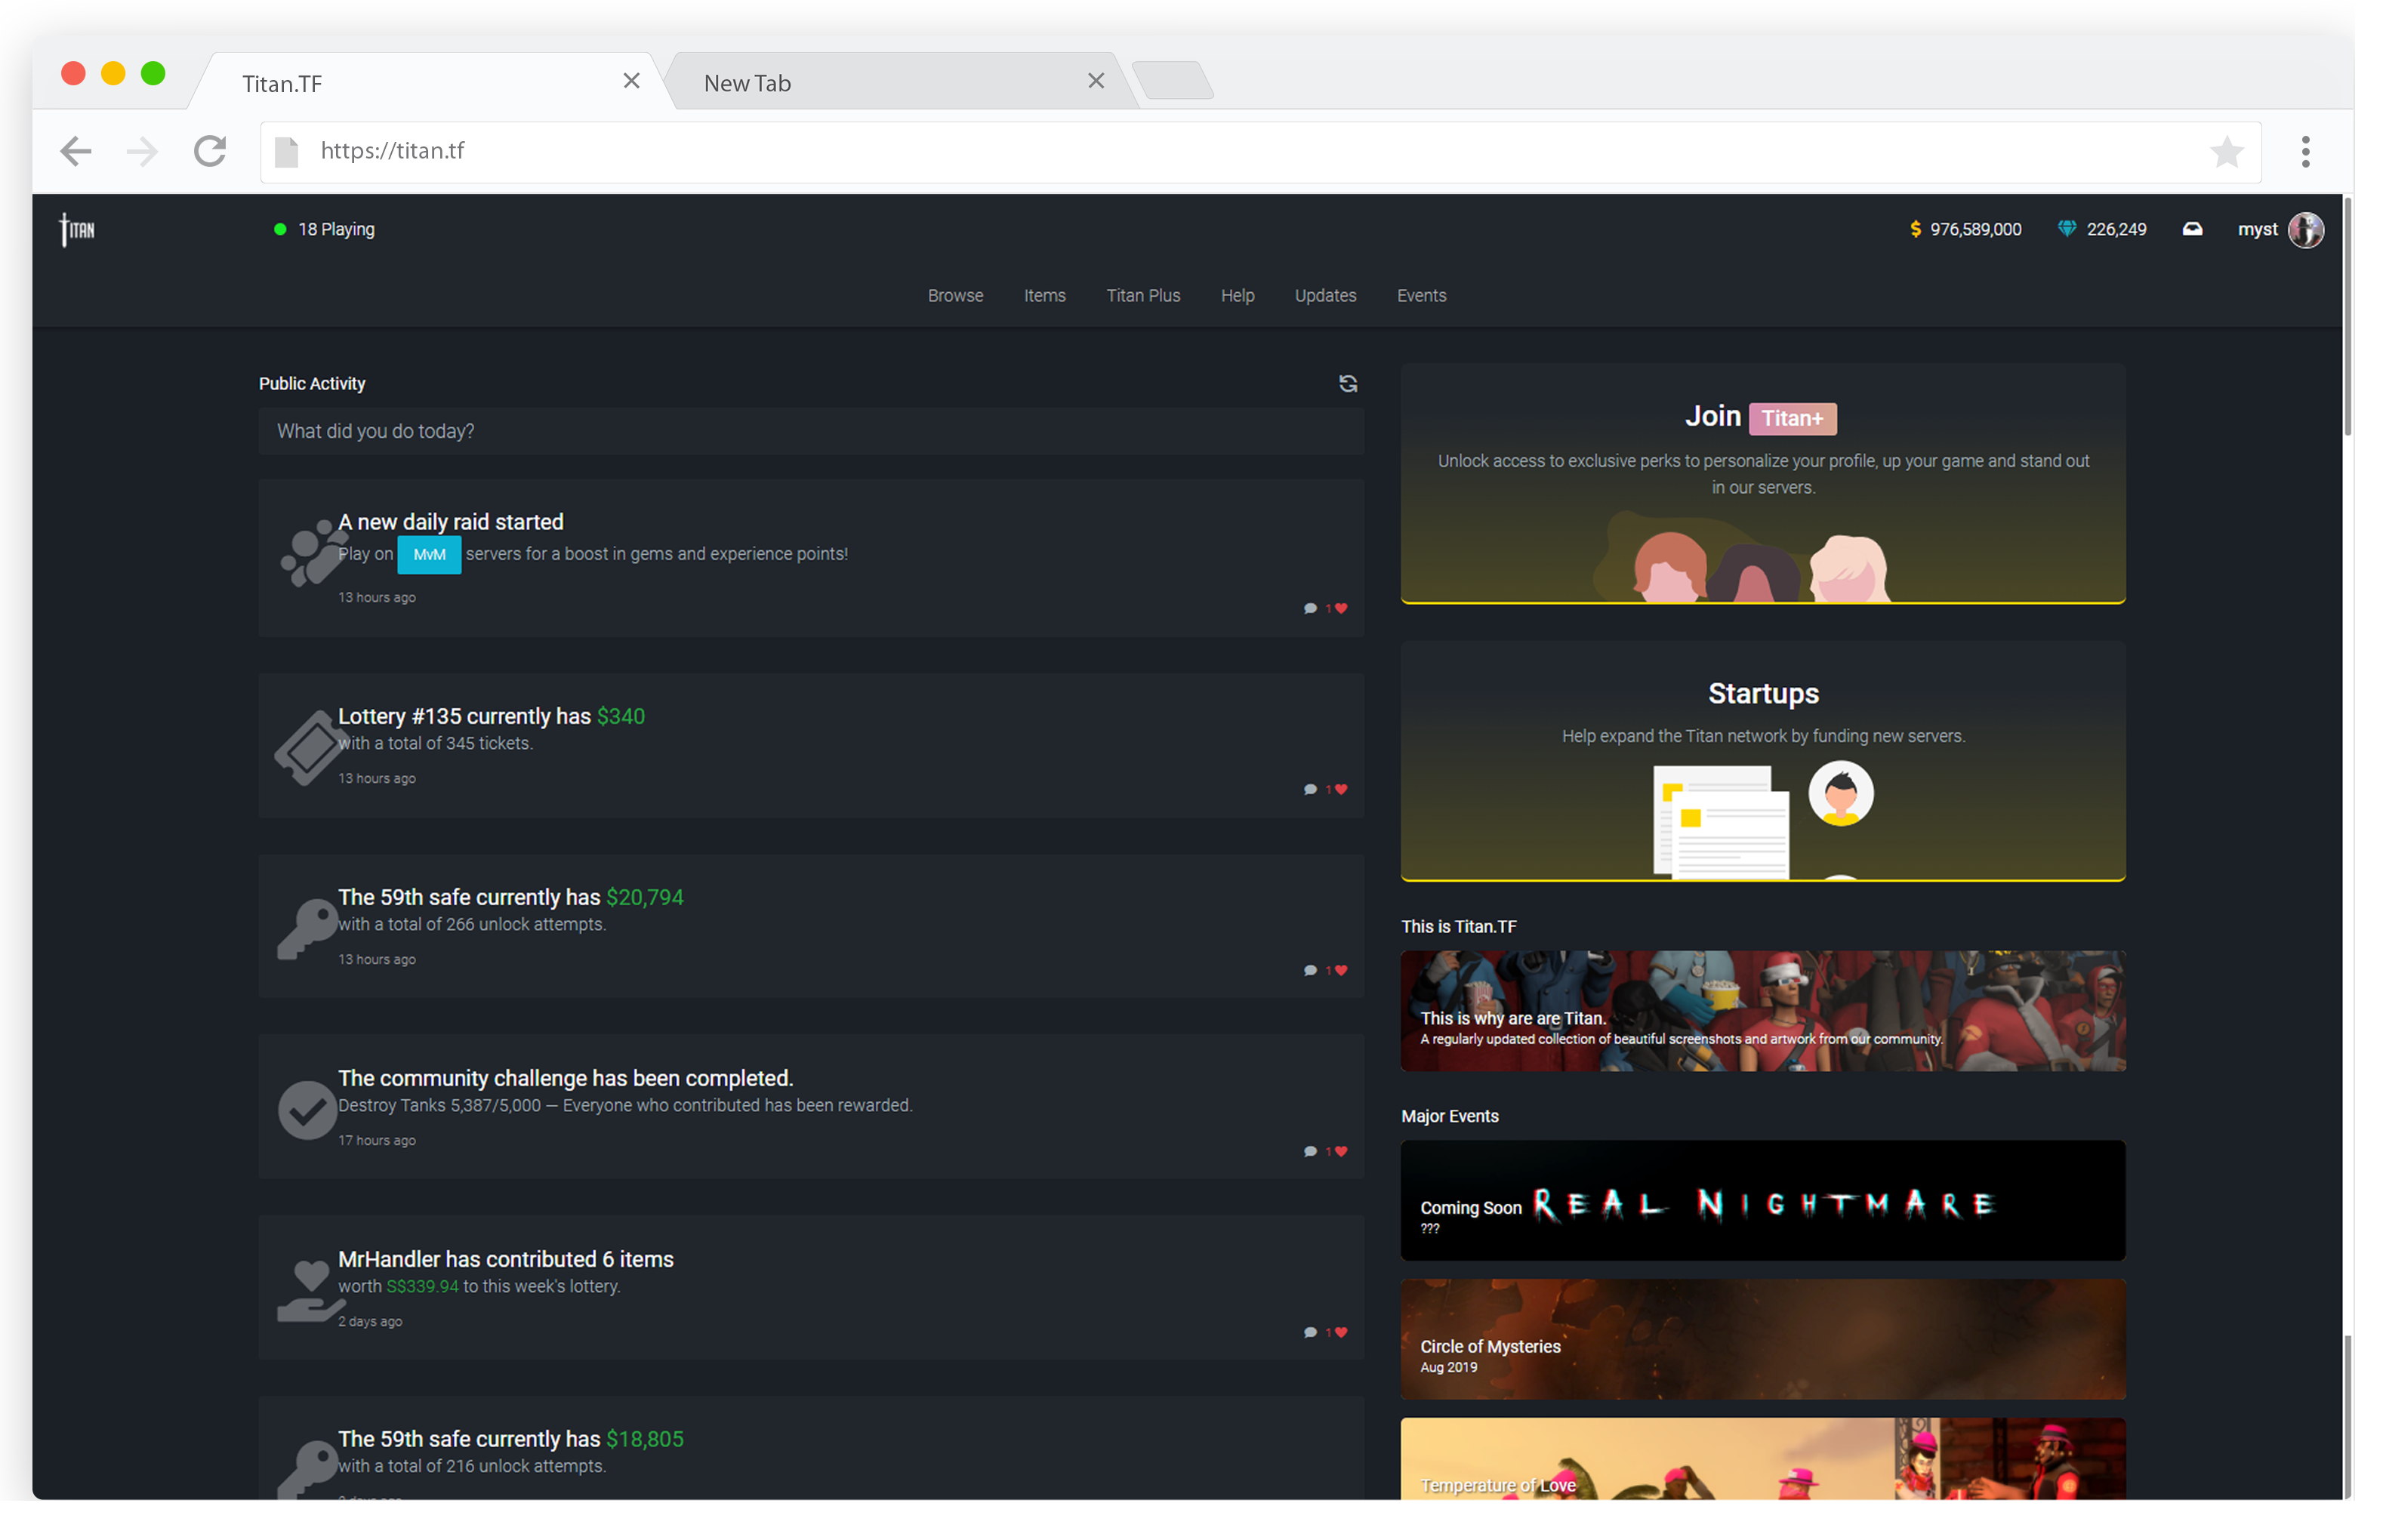Click the Titan logo in header
The image size is (2386, 1540).
[77, 230]
